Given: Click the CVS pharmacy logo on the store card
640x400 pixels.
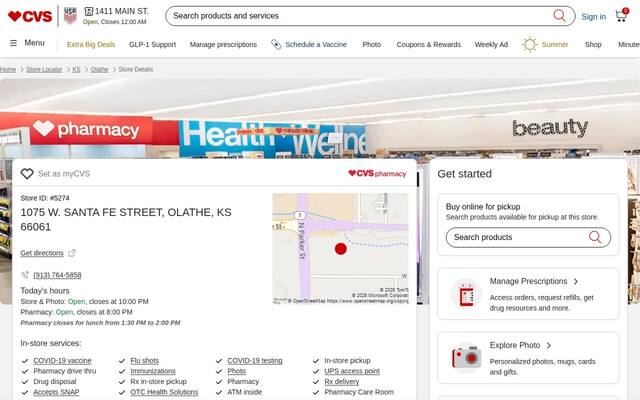Looking at the screenshot, I should [377, 173].
